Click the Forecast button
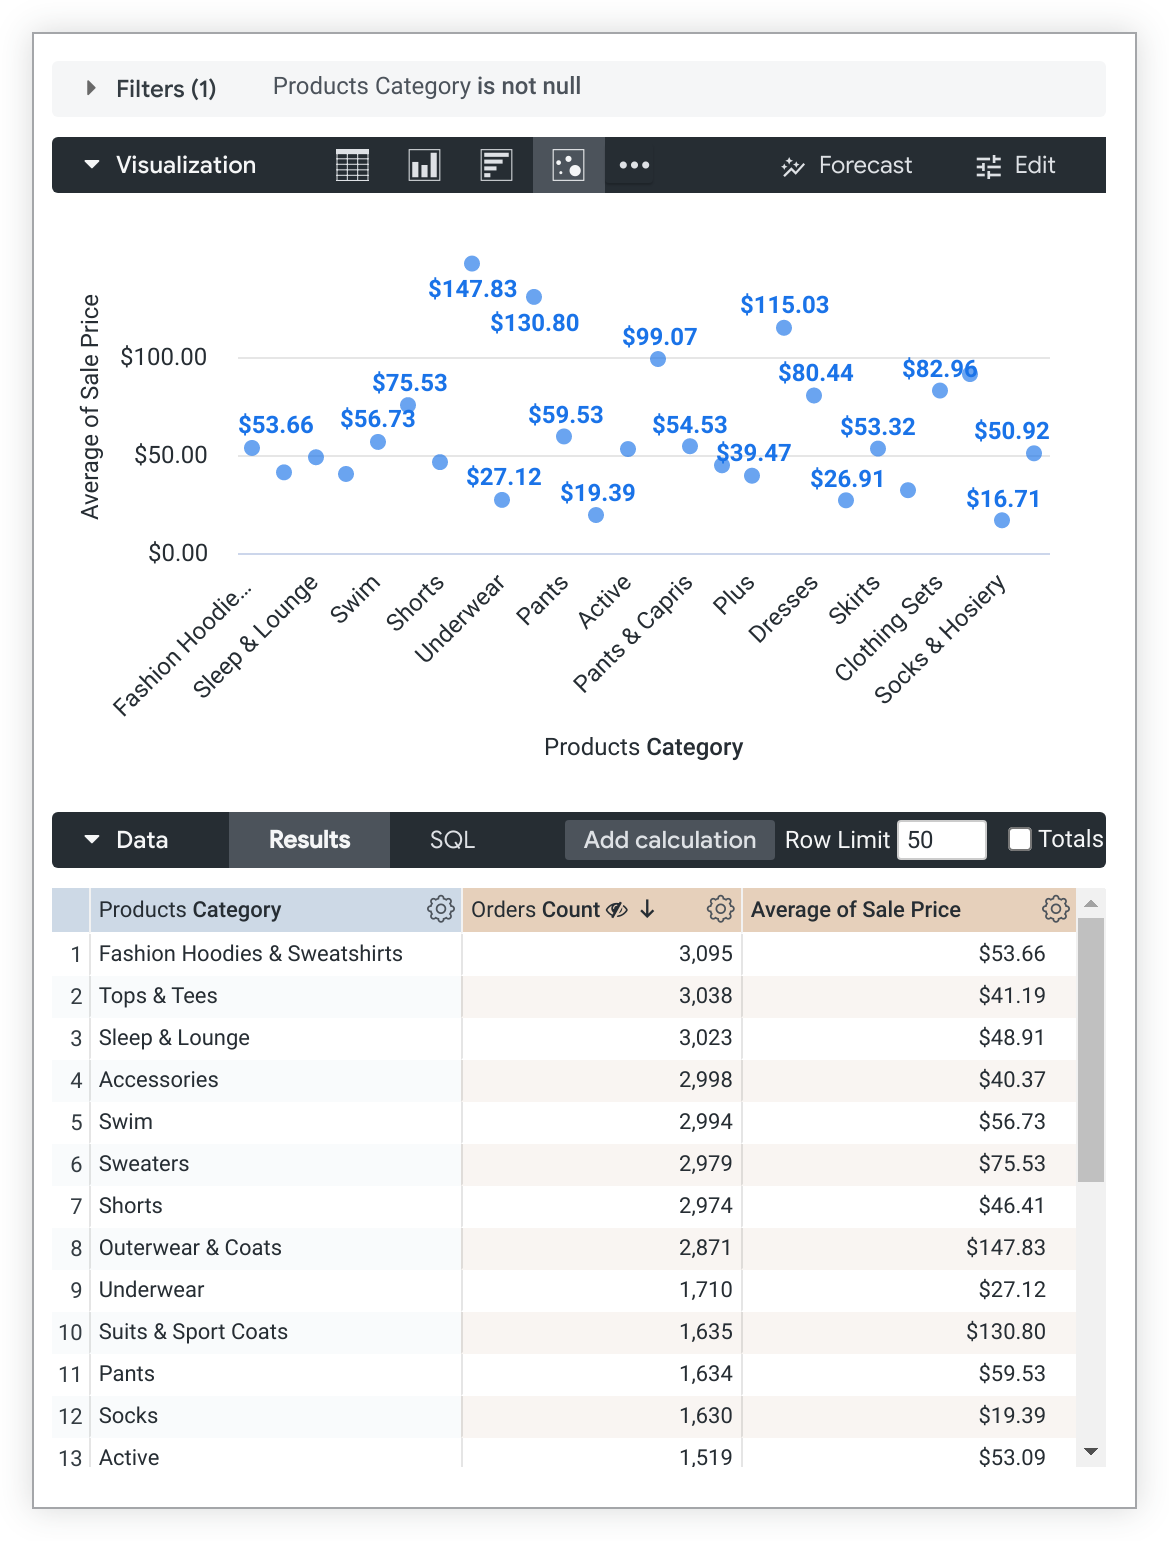The height and width of the screenshot is (1541, 1169). [846, 165]
